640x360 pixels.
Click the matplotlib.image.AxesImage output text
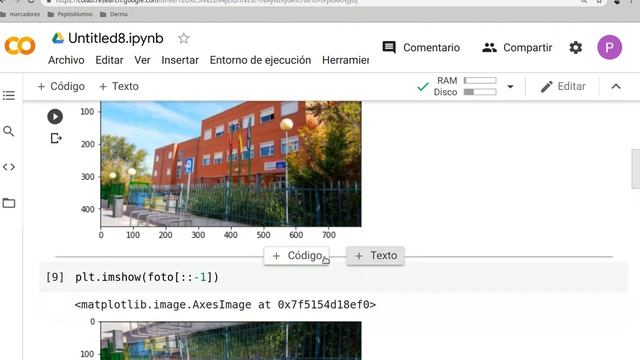(225, 305)
